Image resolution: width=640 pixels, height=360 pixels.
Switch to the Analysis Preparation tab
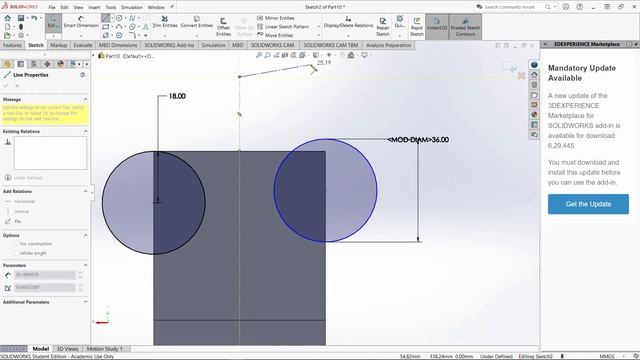click(389, 45)
